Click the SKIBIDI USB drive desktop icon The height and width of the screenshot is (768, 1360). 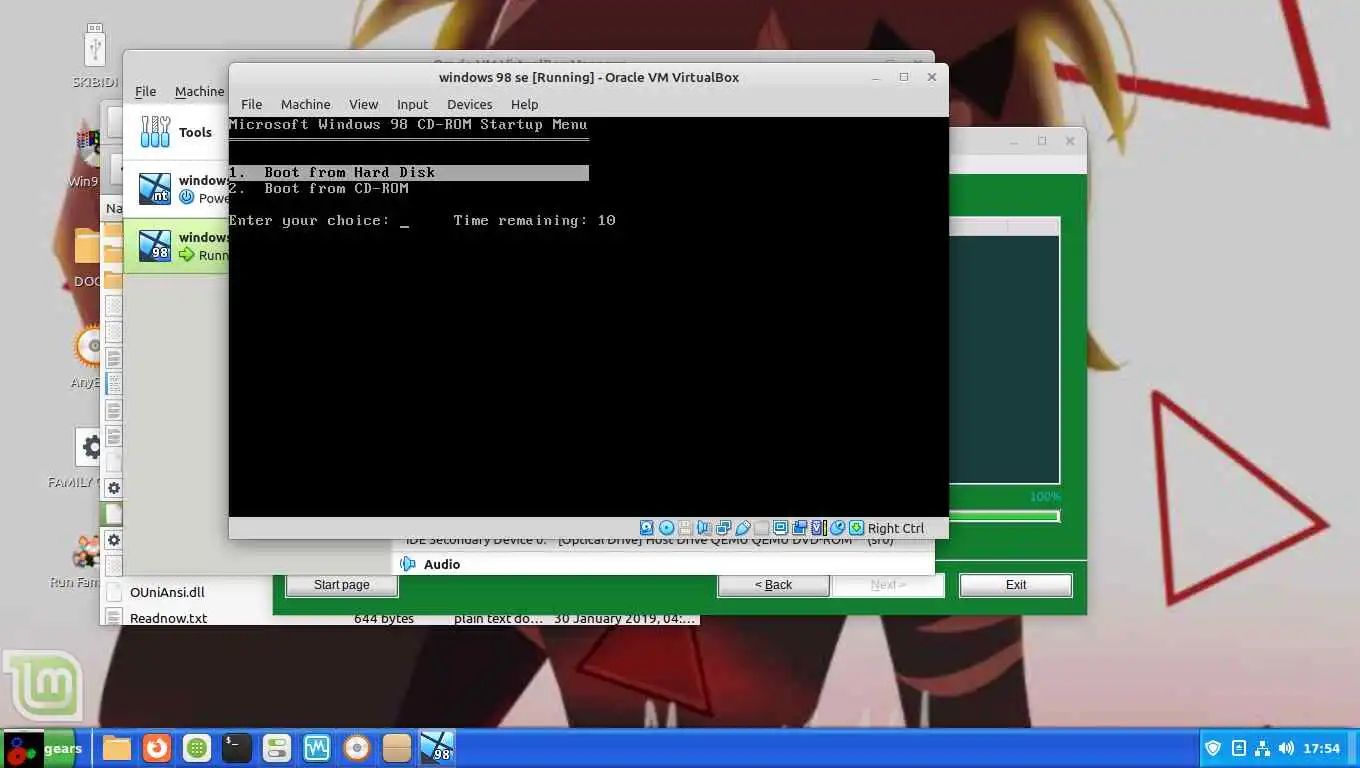pyautogui.click(x=95, y=57)
